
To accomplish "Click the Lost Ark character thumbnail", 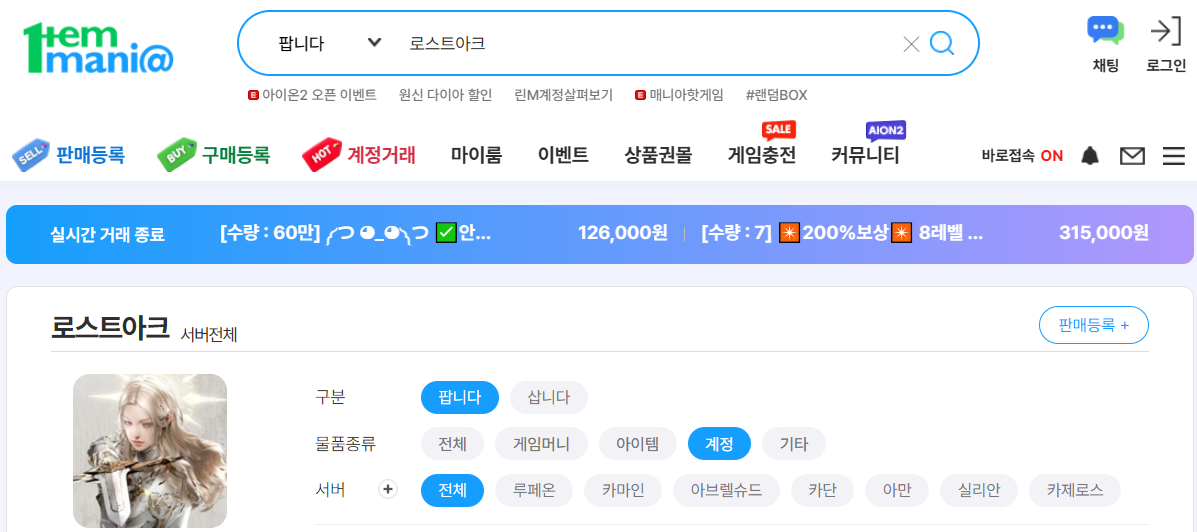I will tap(150, 450).
